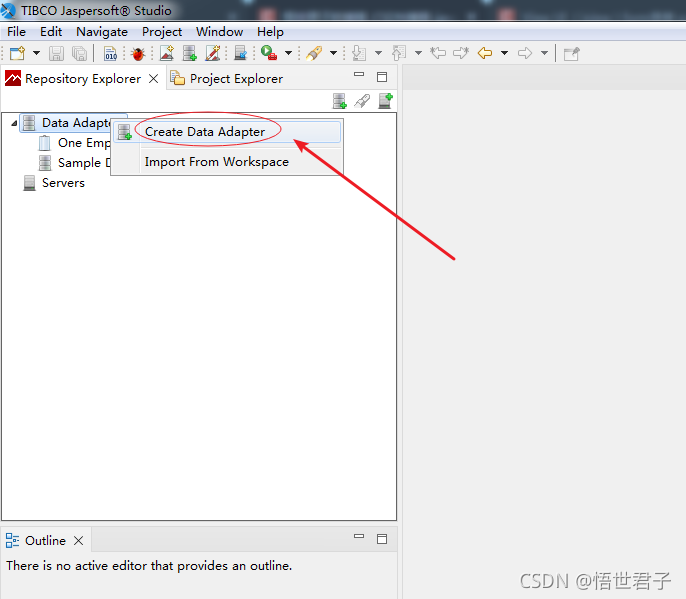Image resolution: width=686 pixels, height=599 pixels.
Task: Click the Save disk icon
Action: pos(56,53)
